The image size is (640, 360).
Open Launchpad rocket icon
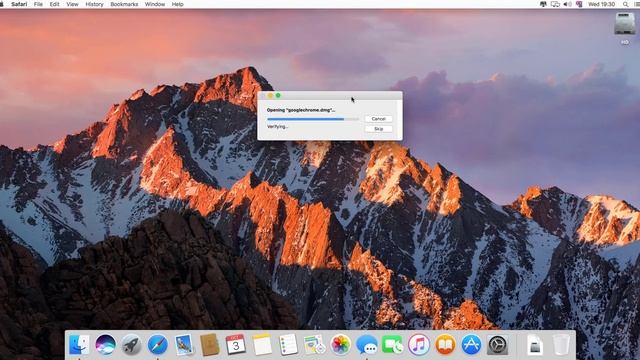click(x=131, y=344)
